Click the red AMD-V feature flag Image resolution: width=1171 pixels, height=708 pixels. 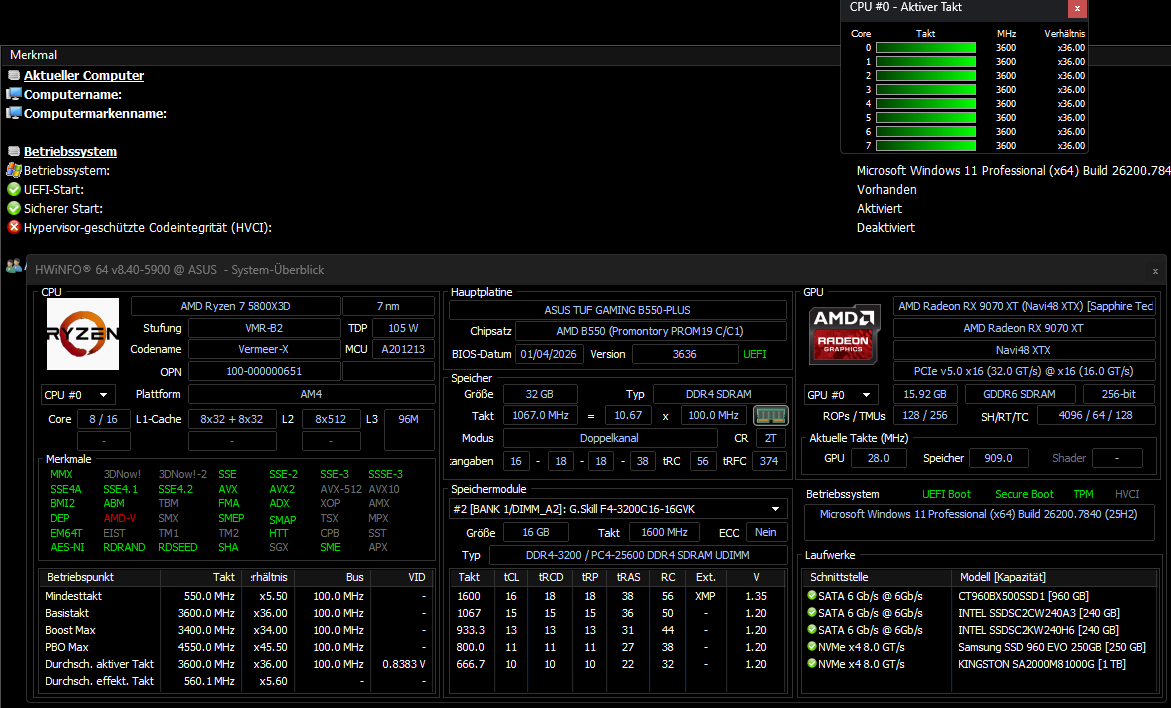point(119,518)
